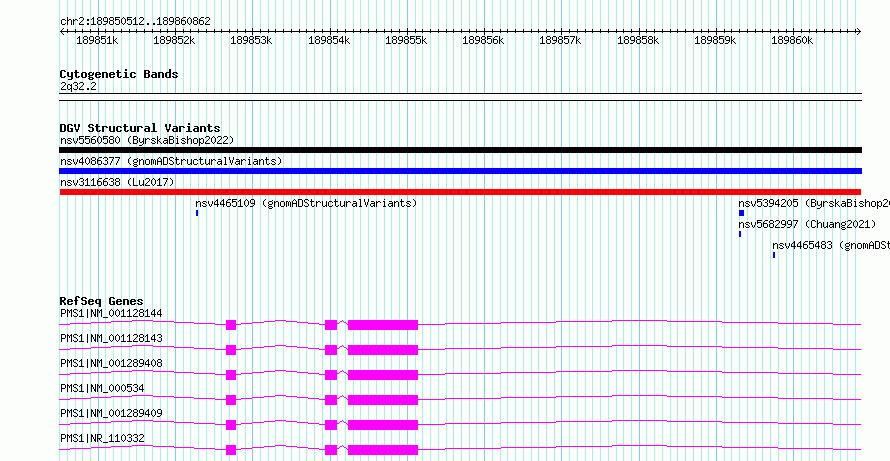Click the middle exon of NM_001289408
The image size is (890, 461).
tap(331, 375)
